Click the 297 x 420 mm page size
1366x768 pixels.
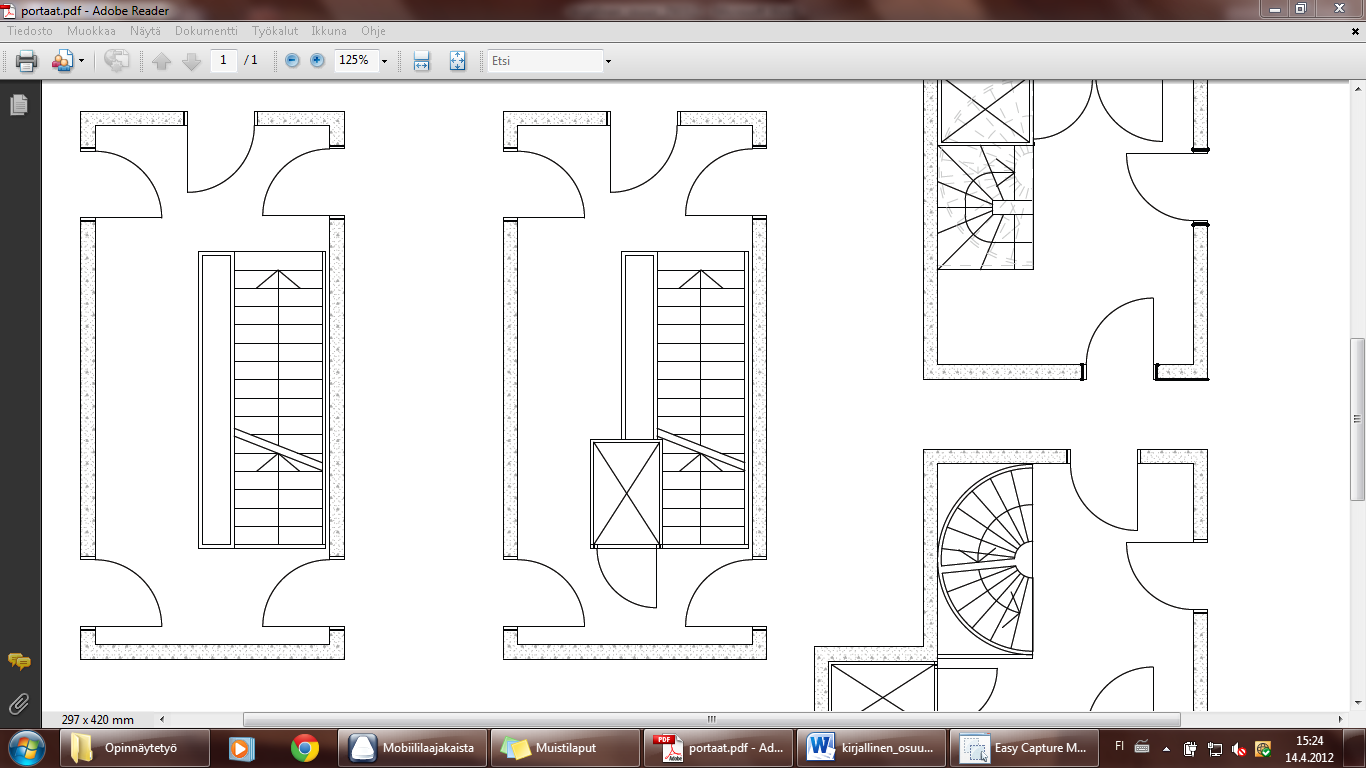(97, 720)
